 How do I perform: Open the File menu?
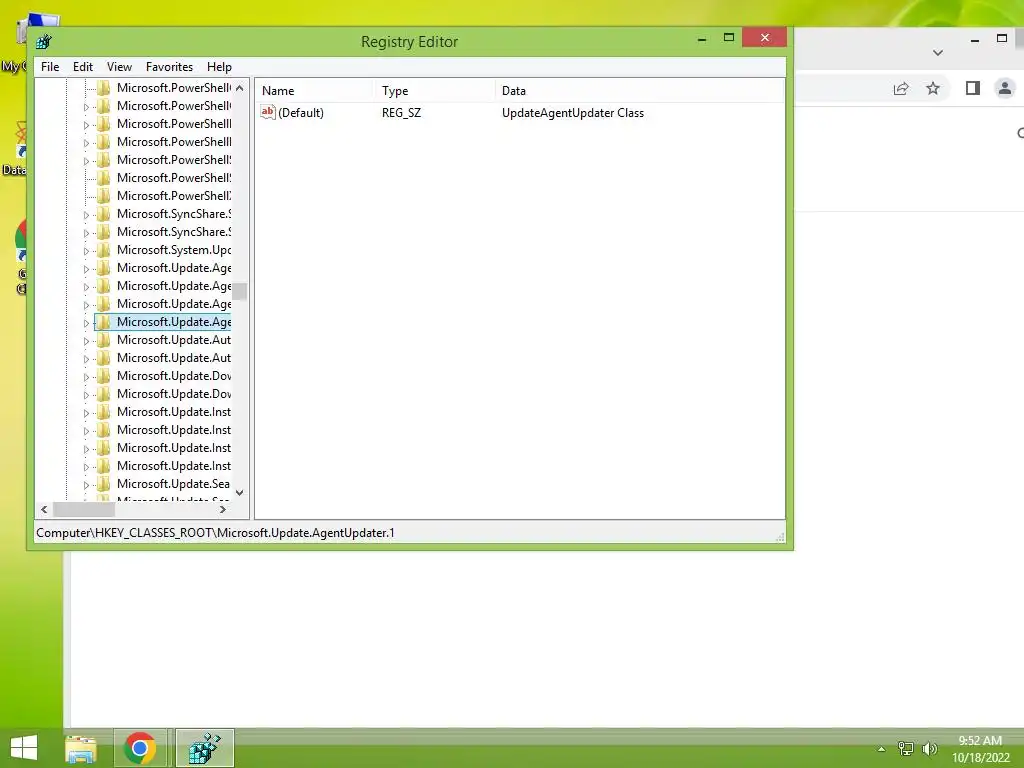50,67
